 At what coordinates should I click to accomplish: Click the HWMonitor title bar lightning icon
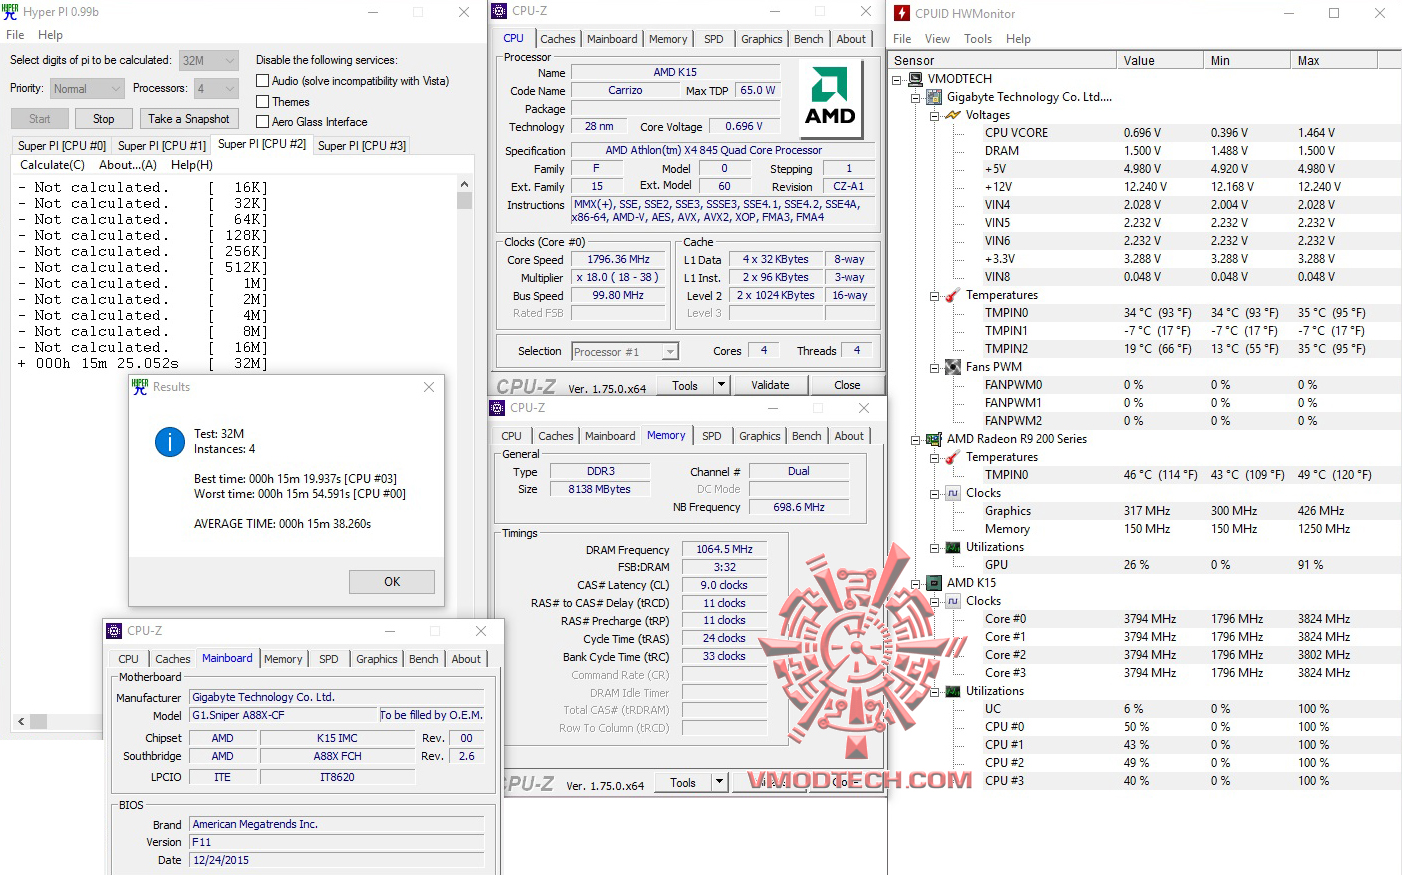tap(902, 13)
